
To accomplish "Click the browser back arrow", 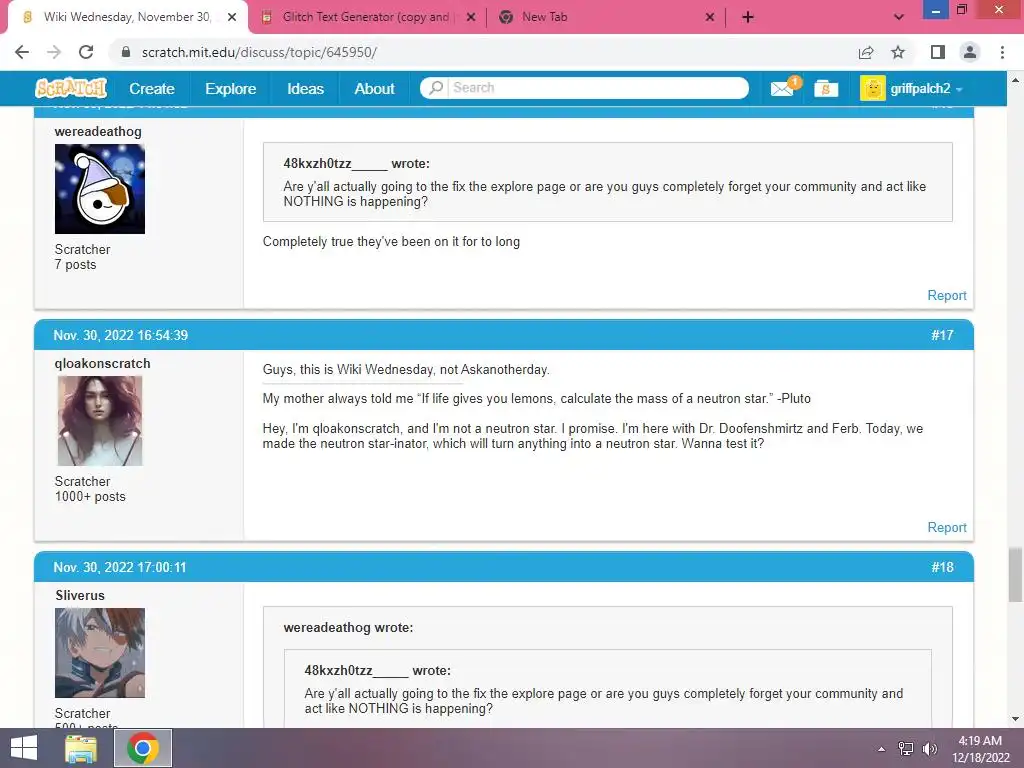I will click(x=22, y=52).
